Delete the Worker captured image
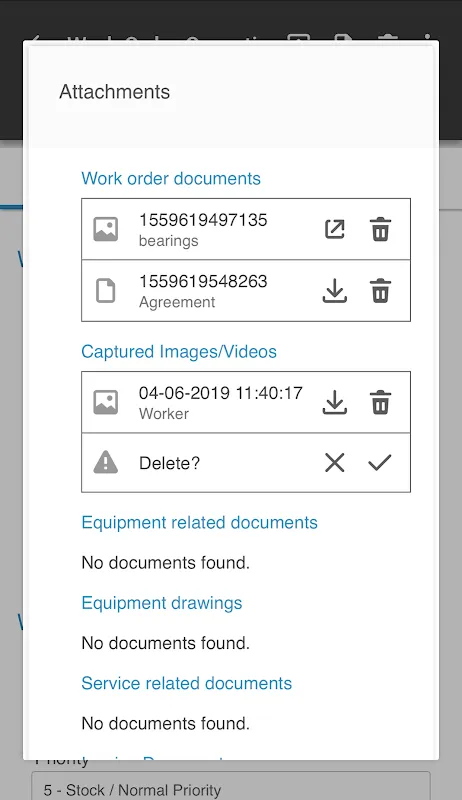The height and width of the screenshot is (800, 462). (380, 403)
